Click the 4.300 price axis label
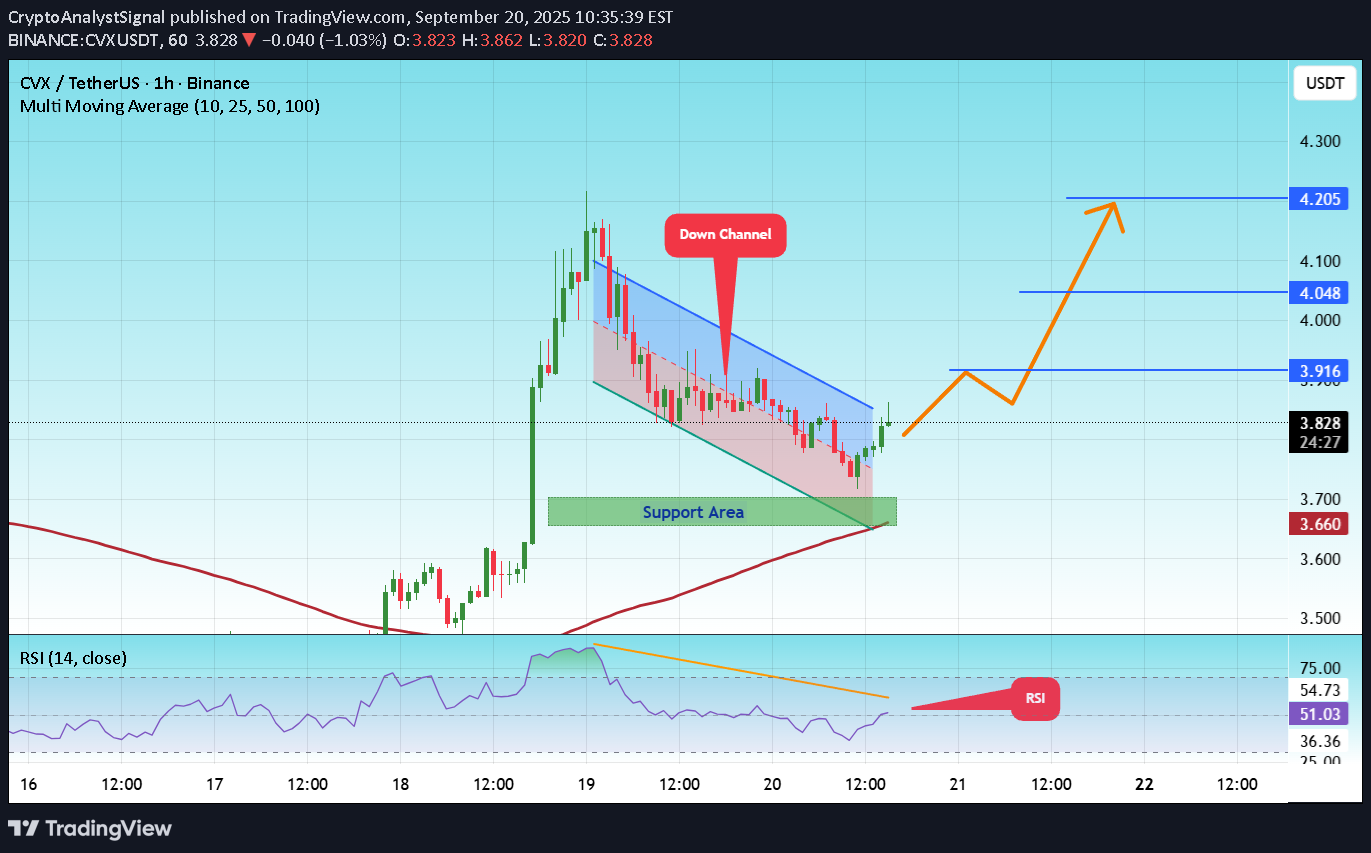1371x853 pixels. tap(1319, 142)
